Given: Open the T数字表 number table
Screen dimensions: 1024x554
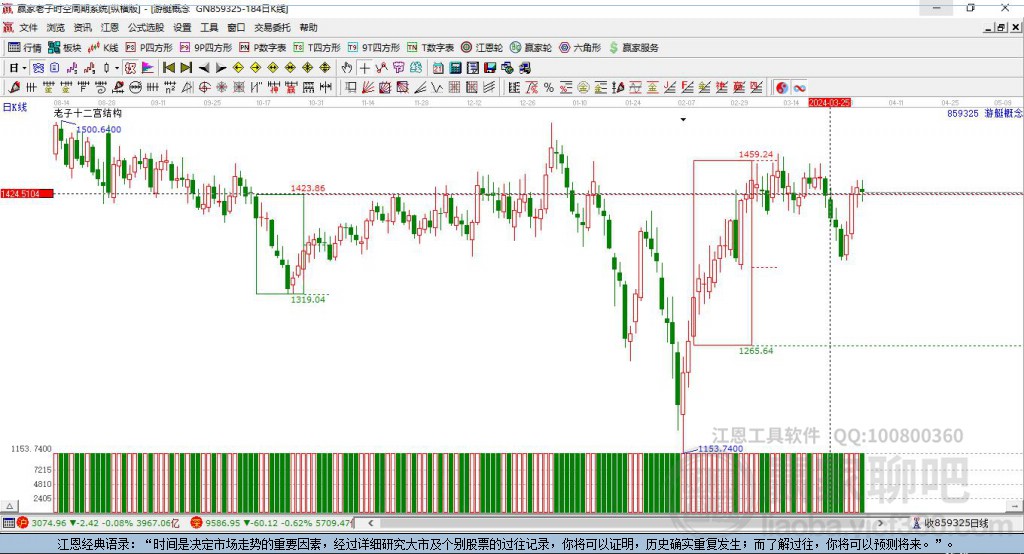Looking at the screenshot, I should coord(430,48).
